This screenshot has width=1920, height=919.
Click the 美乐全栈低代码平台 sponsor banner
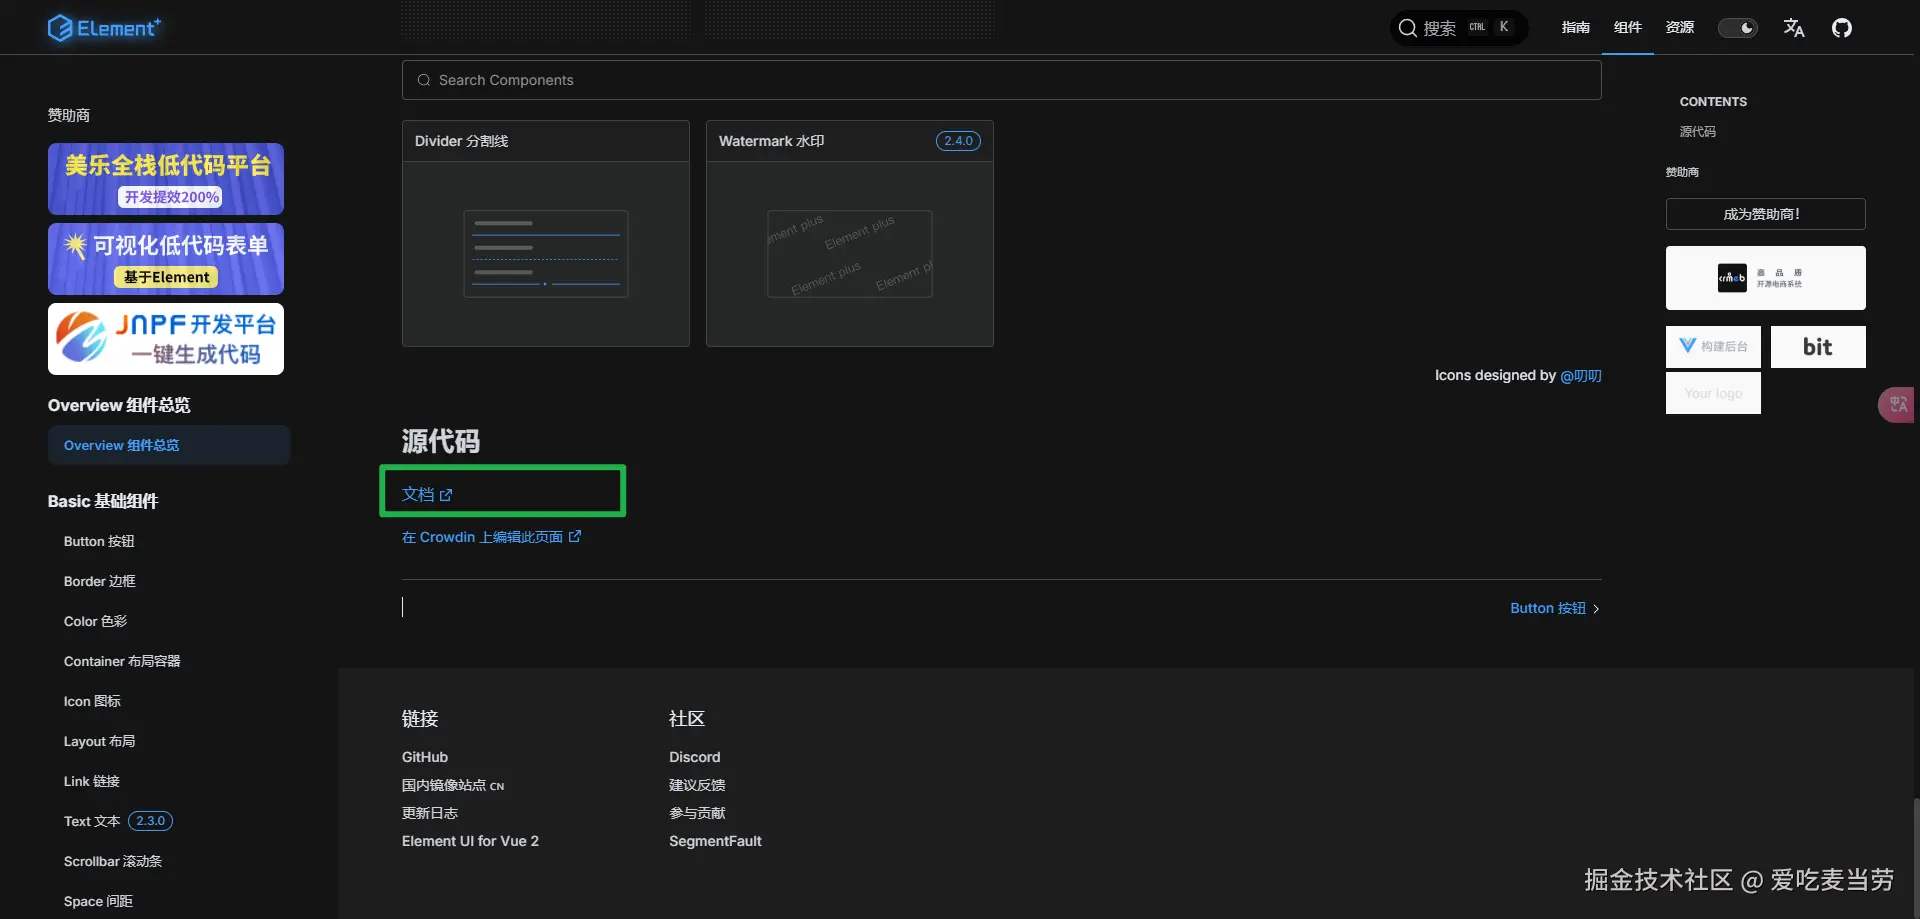click(x=166, y=179)
